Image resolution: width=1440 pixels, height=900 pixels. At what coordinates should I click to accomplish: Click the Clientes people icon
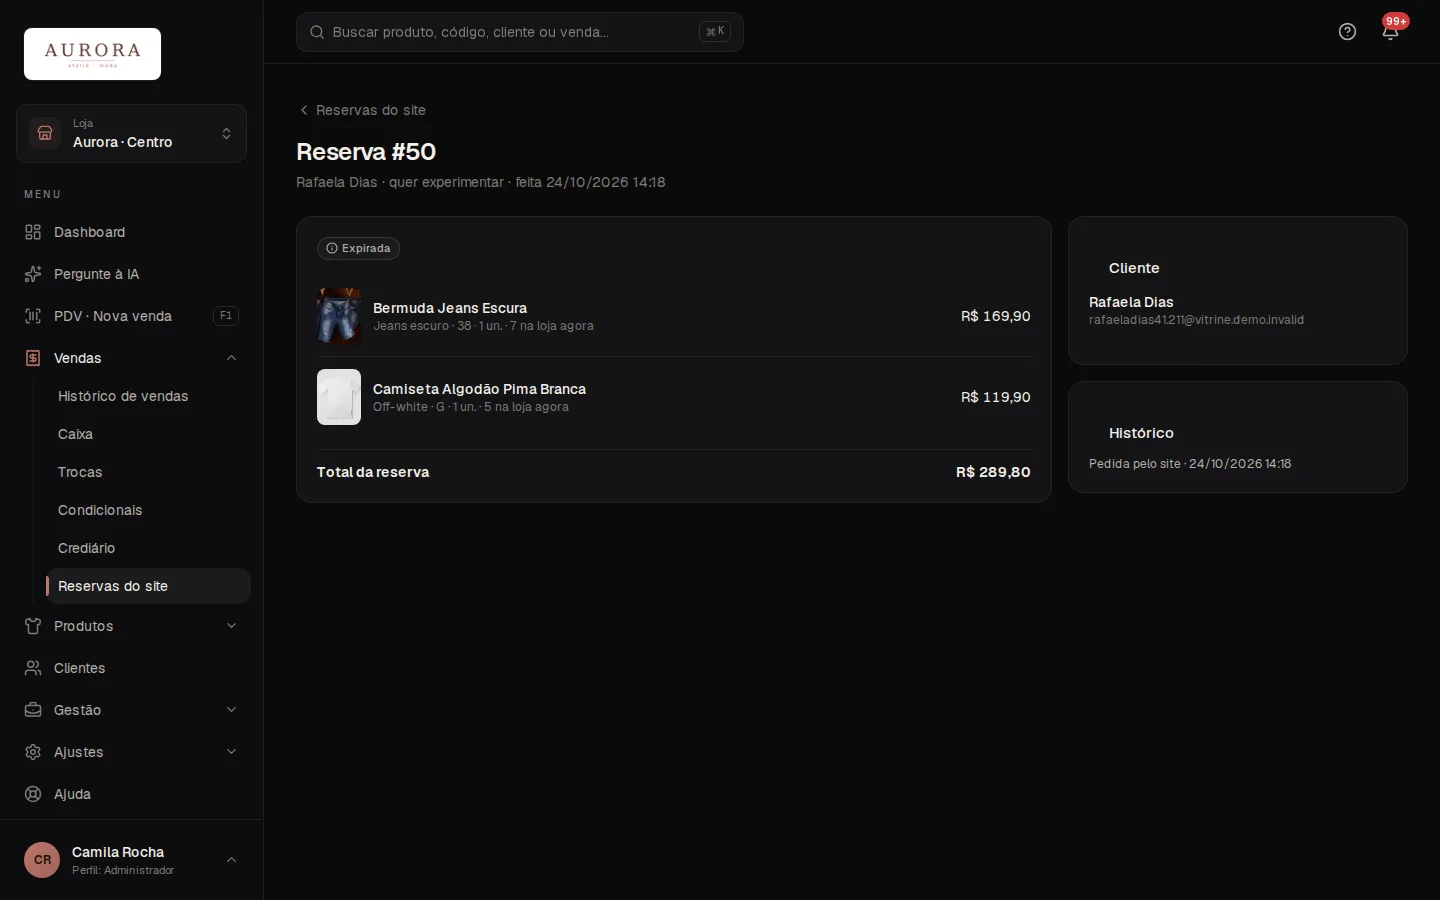click(x=33, y=668)
